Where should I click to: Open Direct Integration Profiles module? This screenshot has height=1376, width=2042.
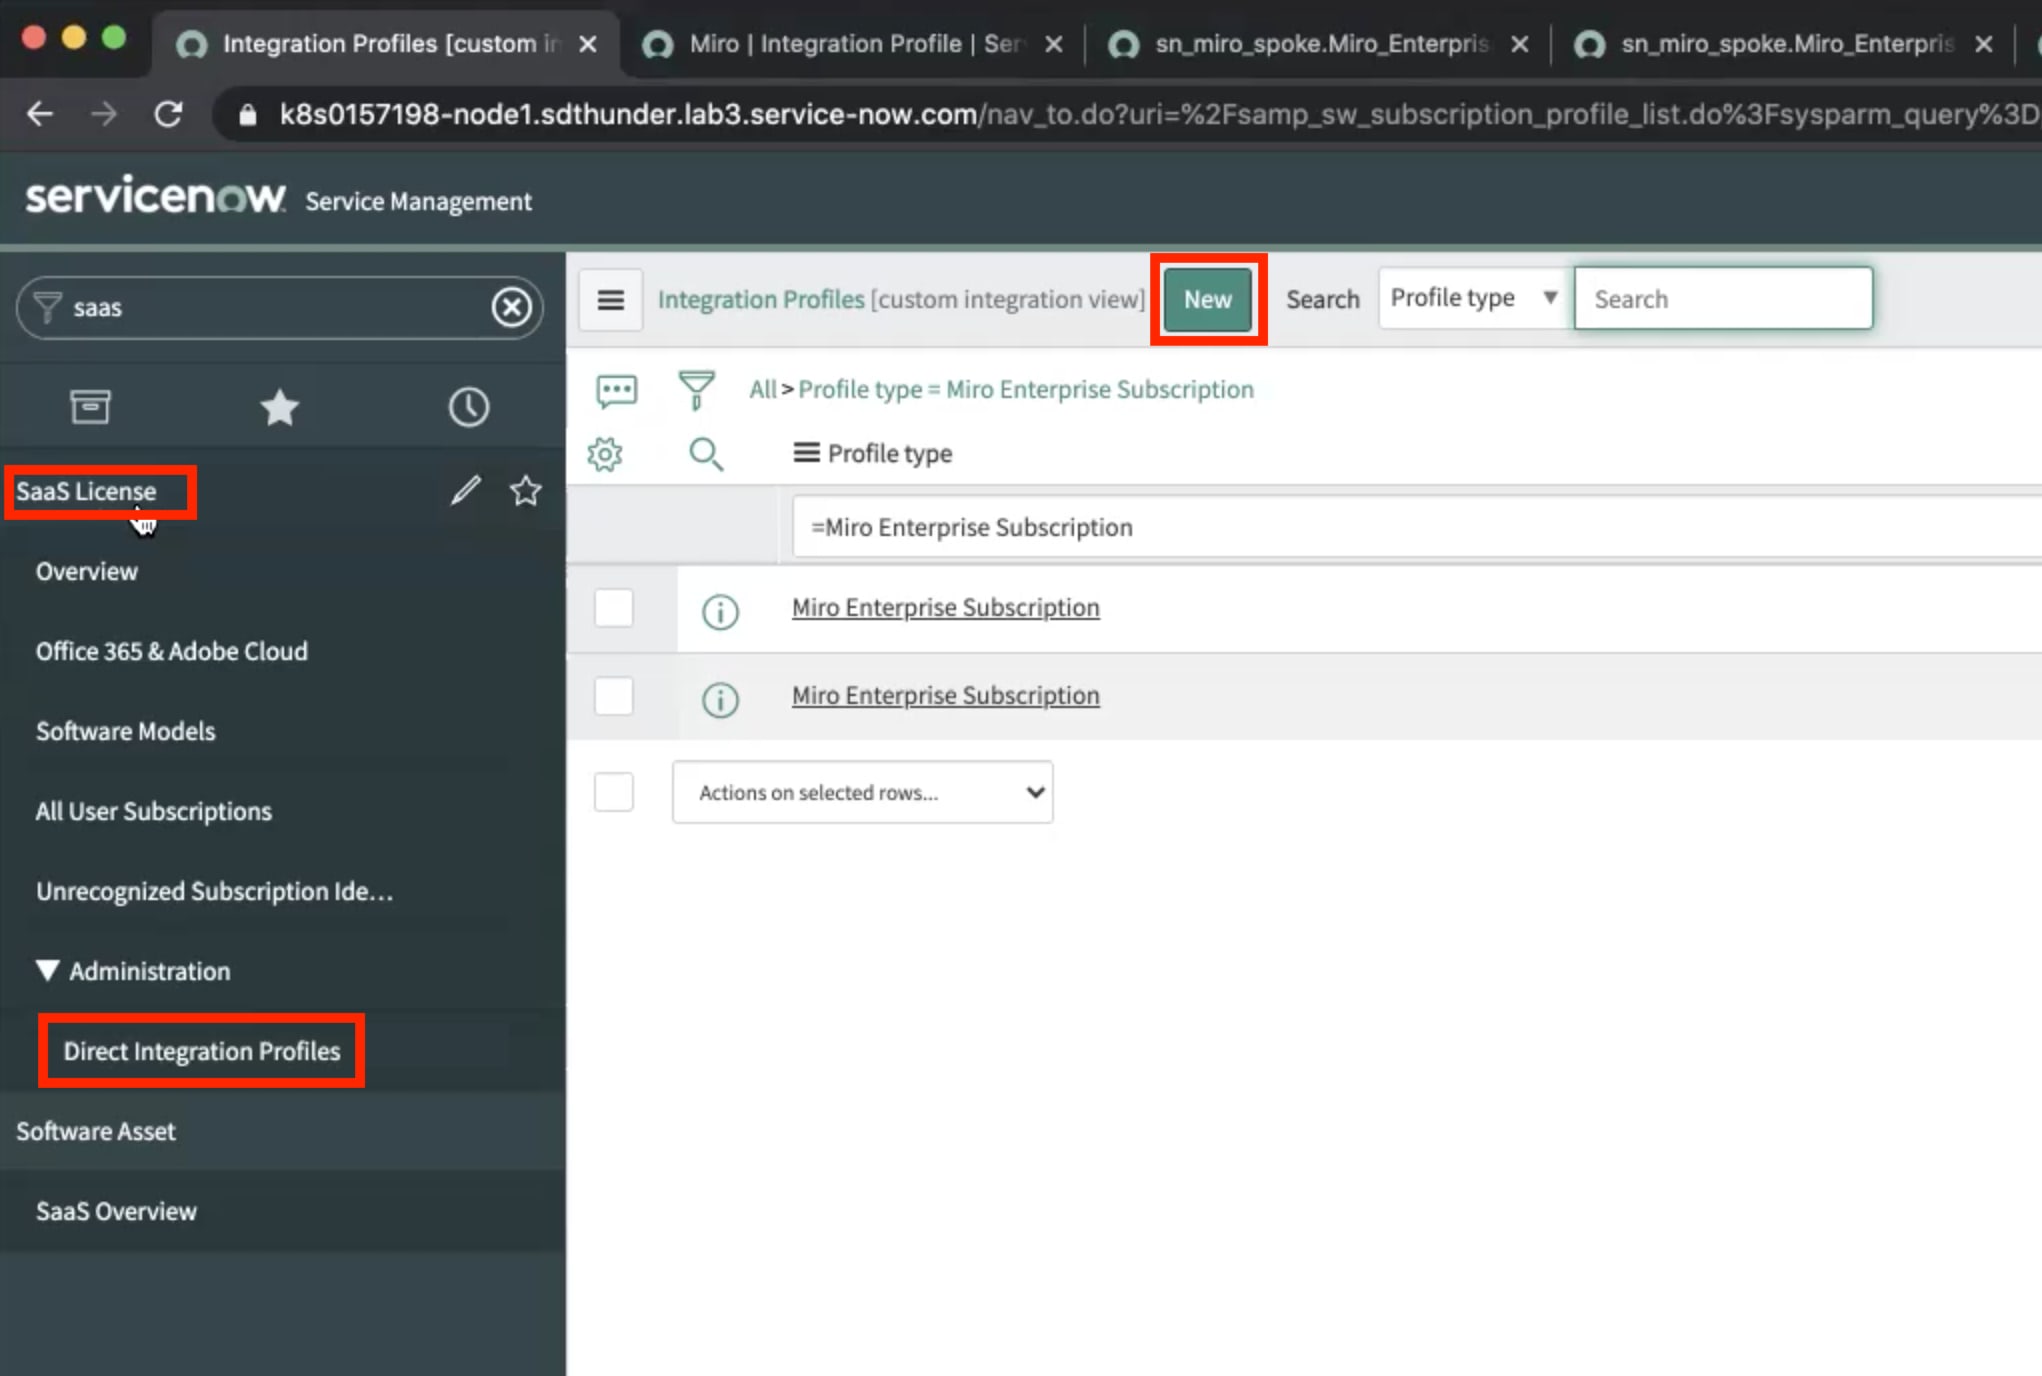[x=202, y=1051]
